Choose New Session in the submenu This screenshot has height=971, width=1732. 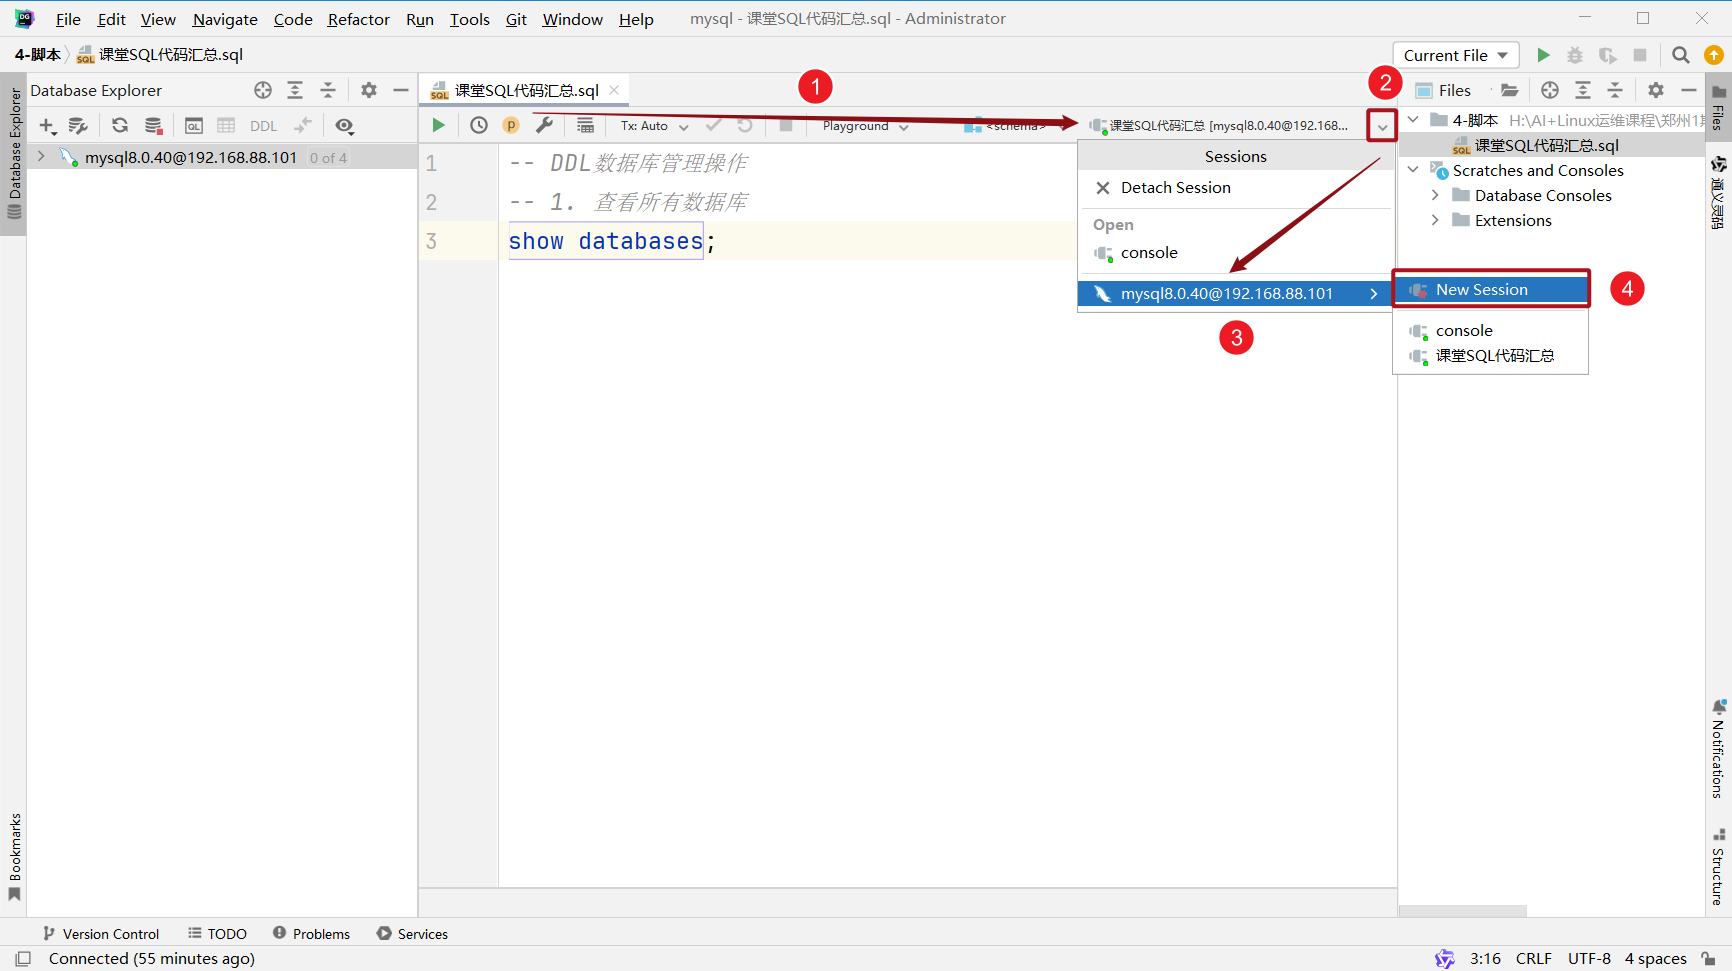click(x=1490, y=290)
